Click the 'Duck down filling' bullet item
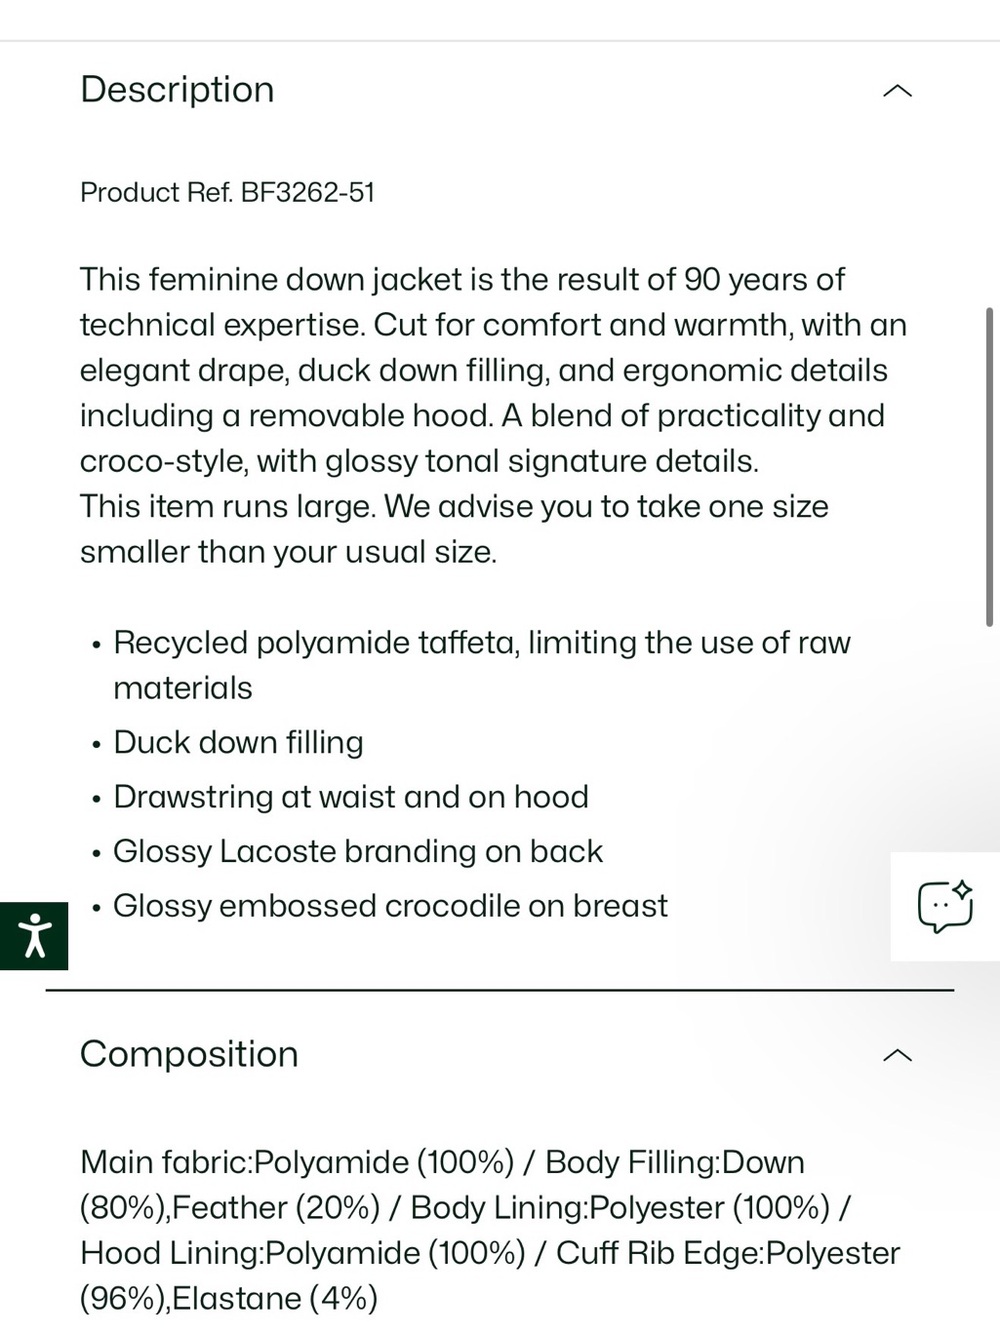The image size is (1000, 1333). point(238,742)
